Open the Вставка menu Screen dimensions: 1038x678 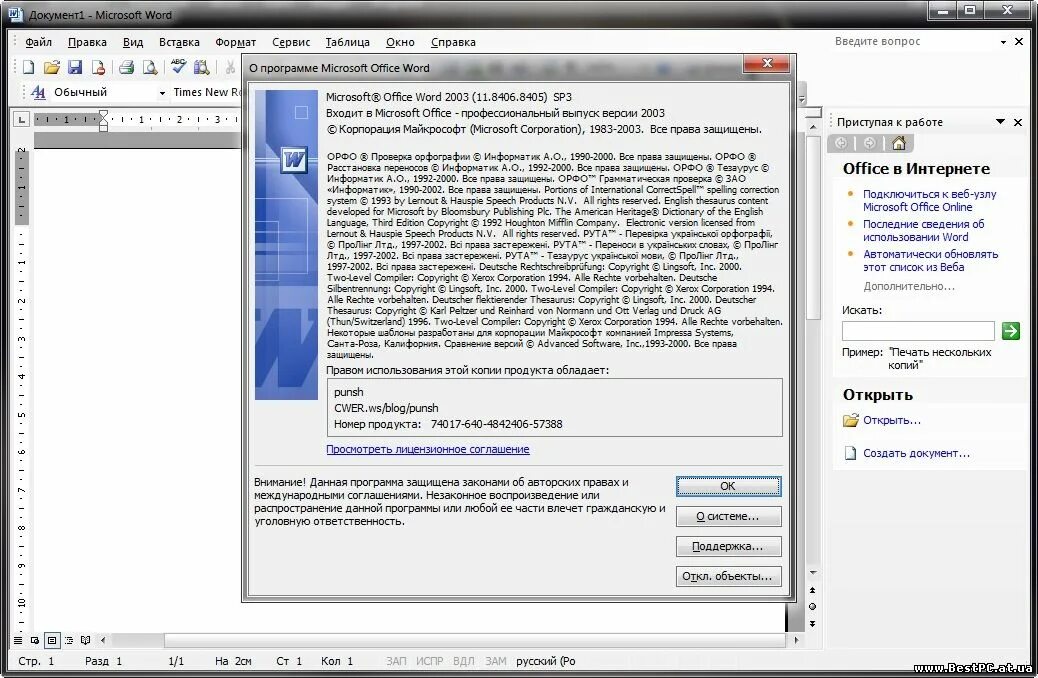click(x=179, y=42)
